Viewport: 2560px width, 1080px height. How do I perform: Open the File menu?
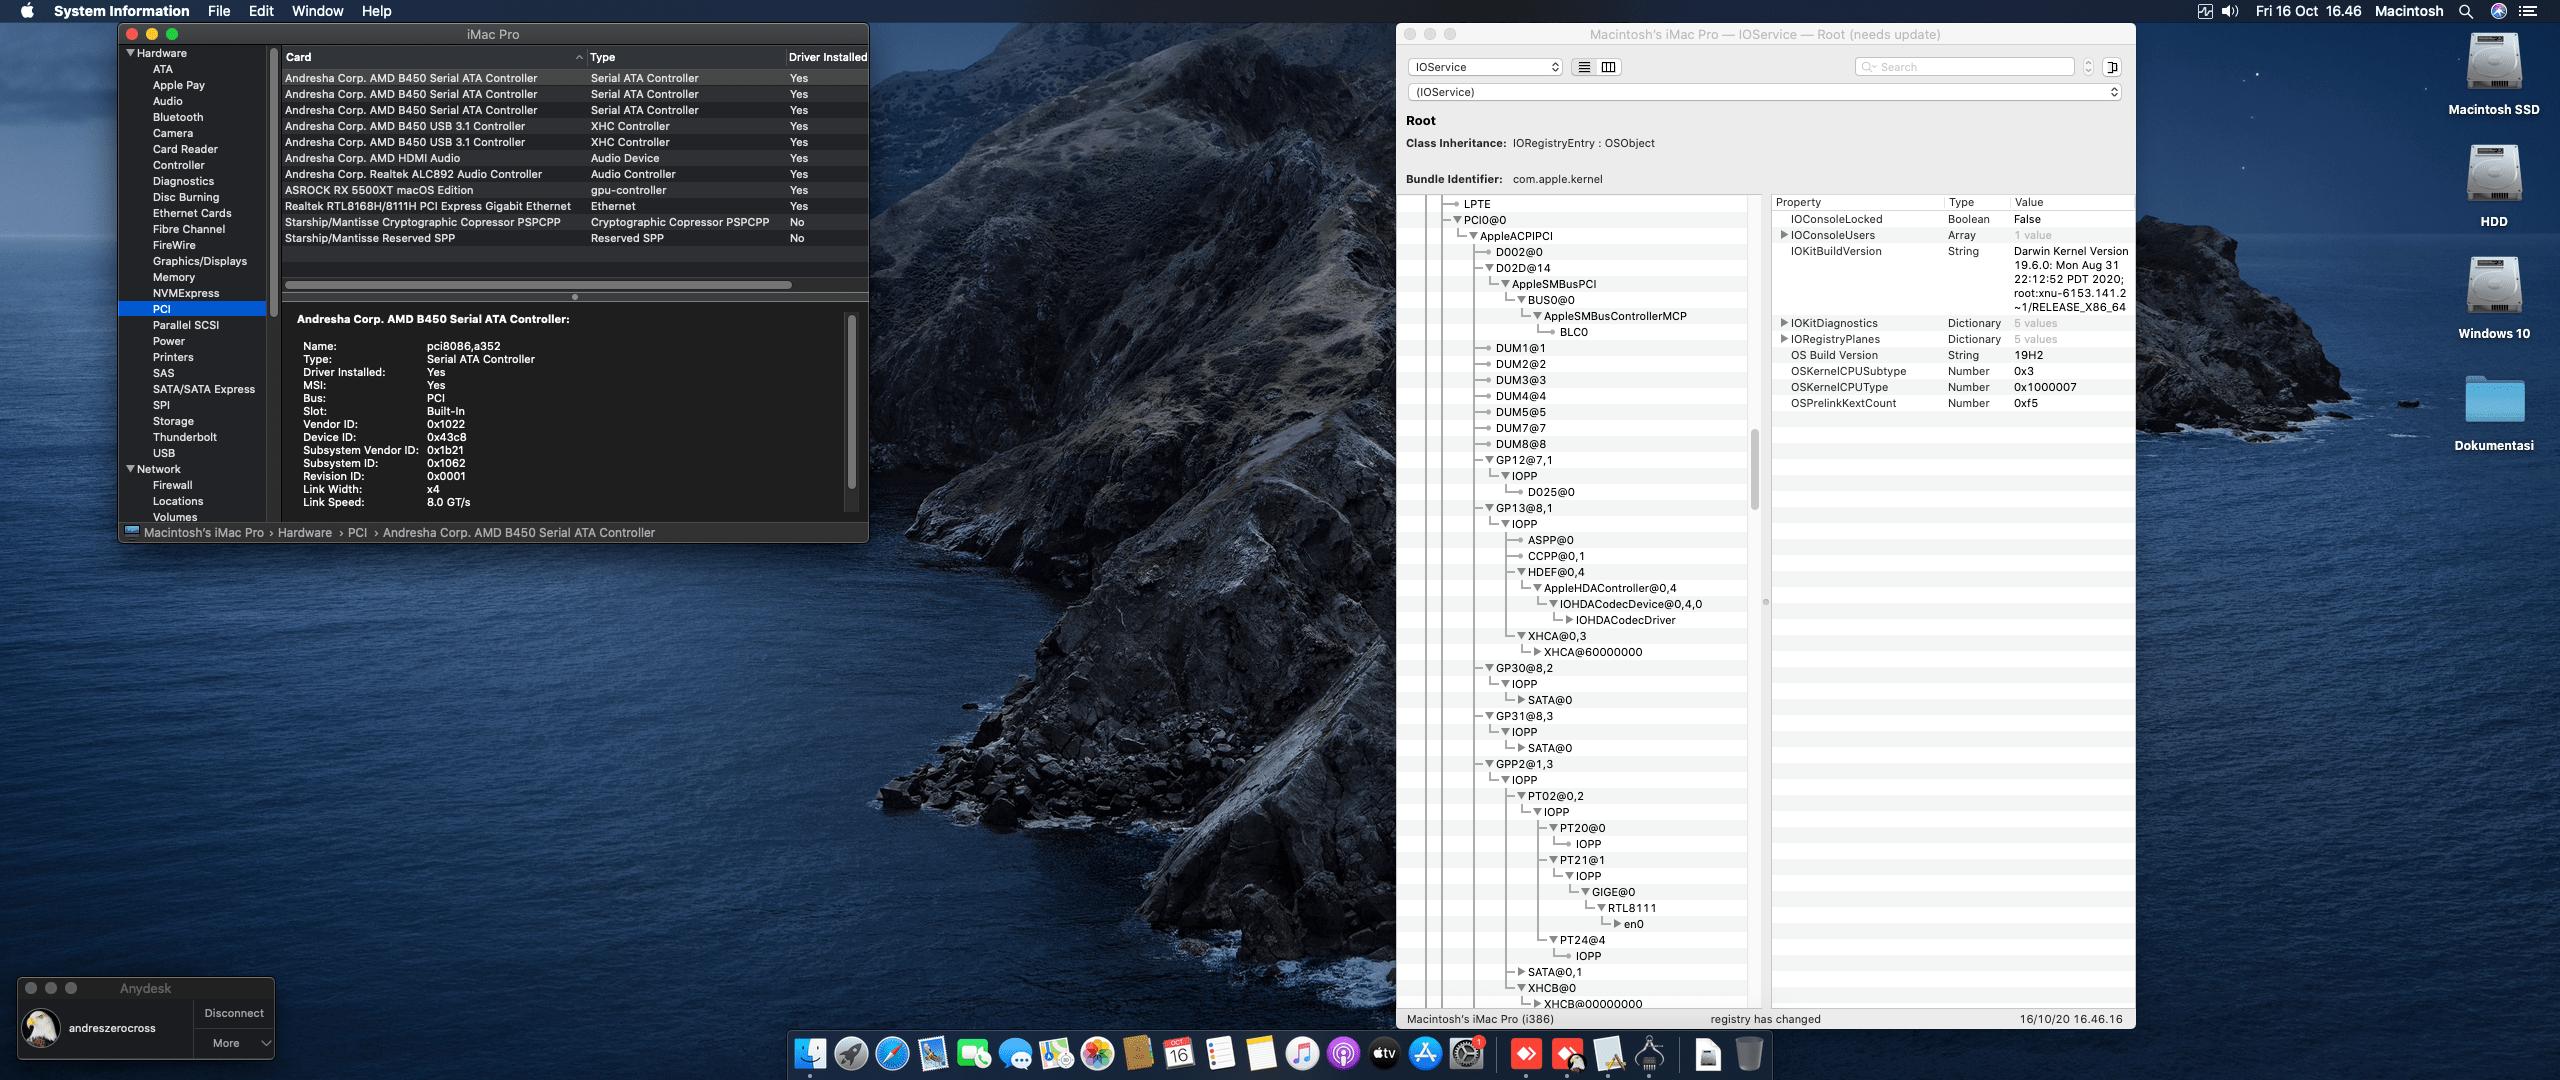click(219, 11)
